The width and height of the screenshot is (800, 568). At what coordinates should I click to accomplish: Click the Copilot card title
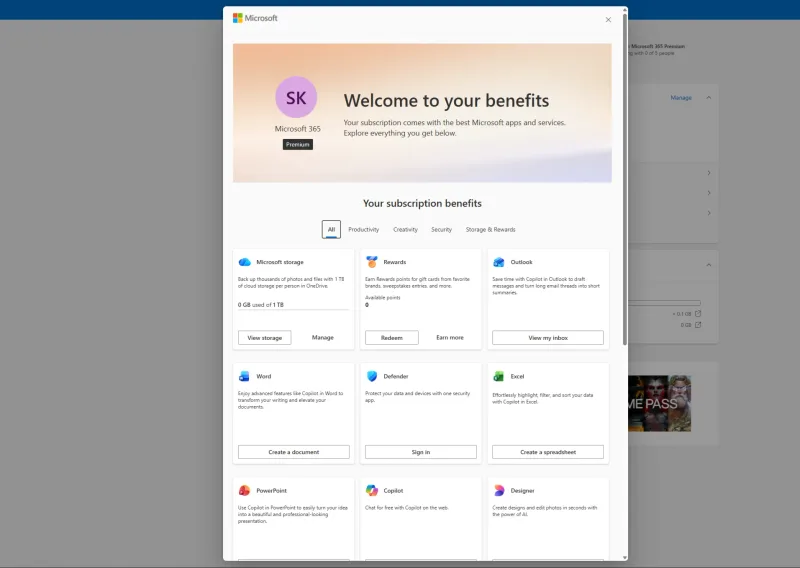[x=393, y=490]
